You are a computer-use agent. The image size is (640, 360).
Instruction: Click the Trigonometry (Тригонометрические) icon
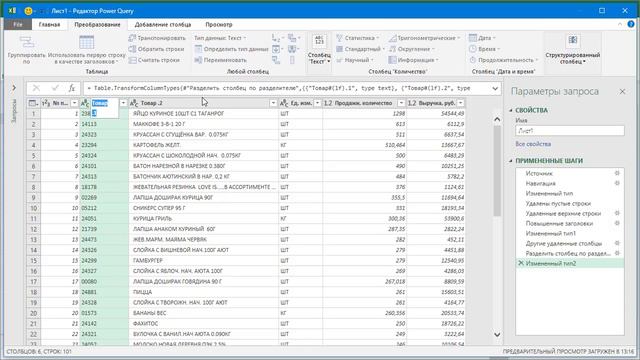click(392, 38)
